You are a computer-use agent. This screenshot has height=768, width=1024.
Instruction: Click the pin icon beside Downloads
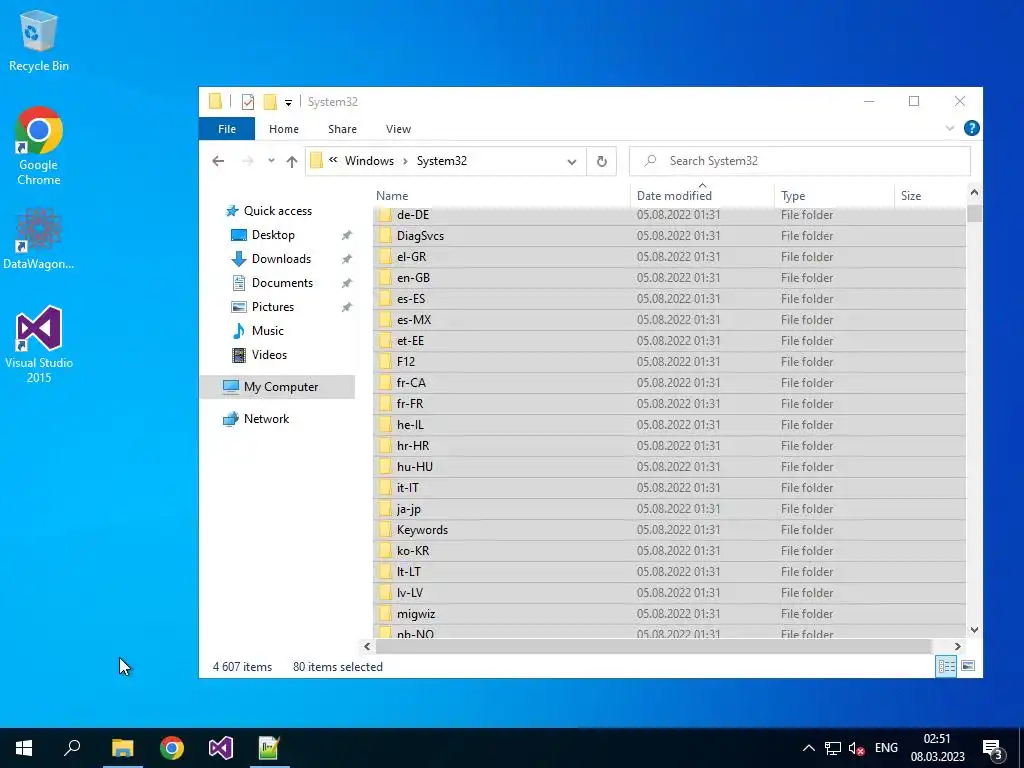(x=347, y=259)
